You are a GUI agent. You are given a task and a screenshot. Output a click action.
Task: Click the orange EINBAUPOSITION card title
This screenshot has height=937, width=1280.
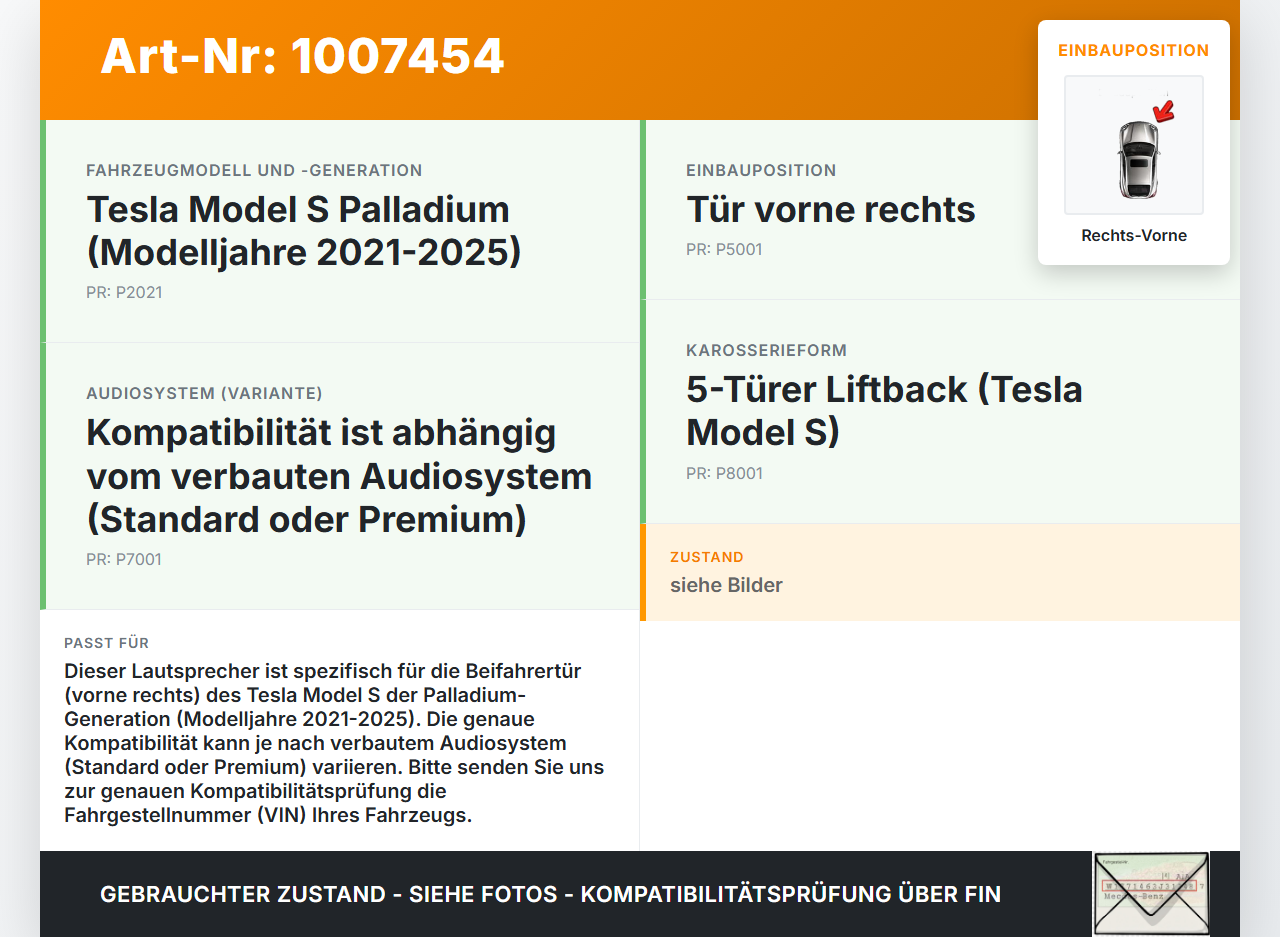point(1134,50)
